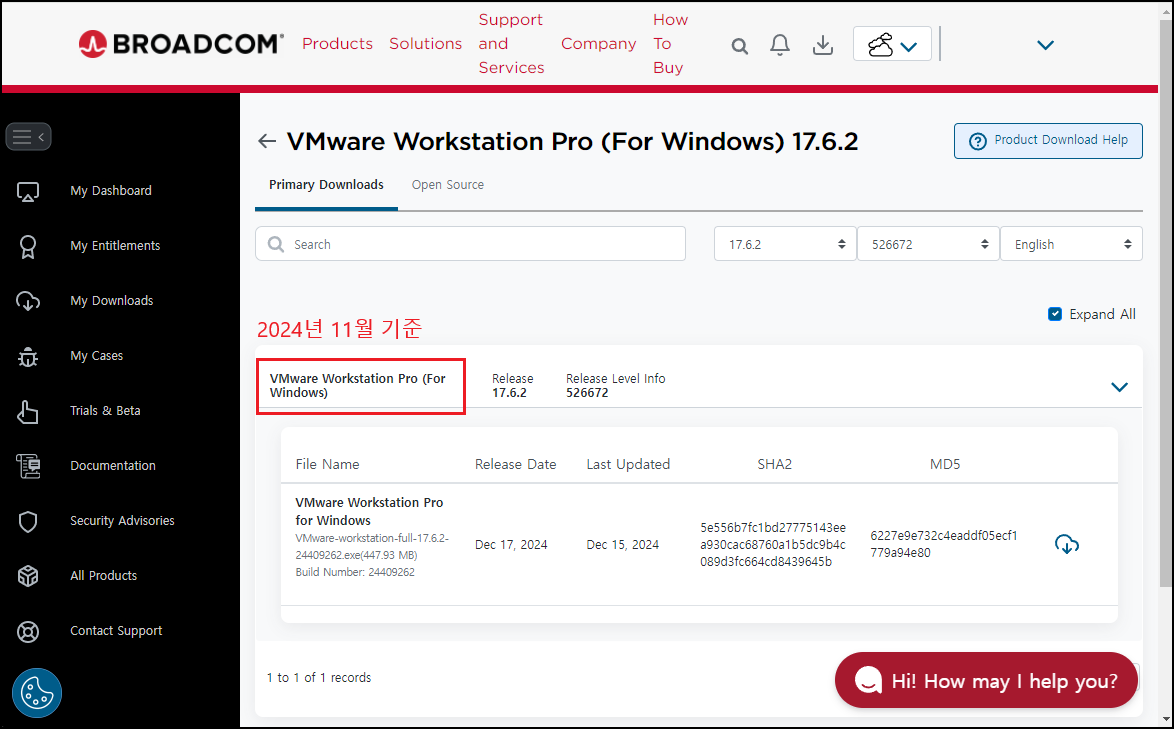This screenshot has width=1174, height=729.
Task: Click the Broadcom logo
Action: (181, 43)
